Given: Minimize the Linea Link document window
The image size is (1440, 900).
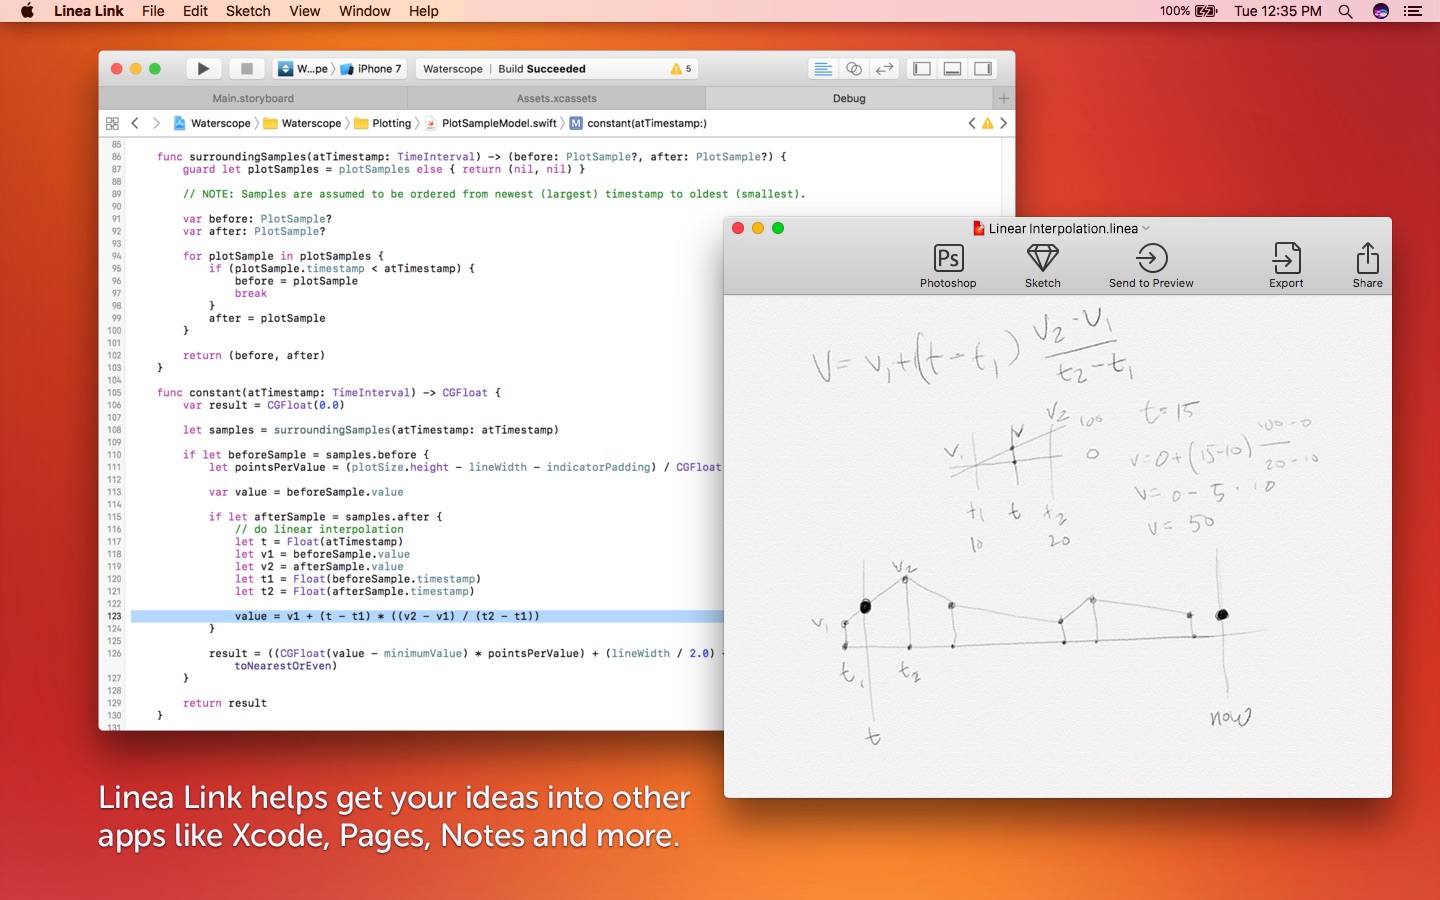Looking at the screenshot, I should (x=758, y=229).
